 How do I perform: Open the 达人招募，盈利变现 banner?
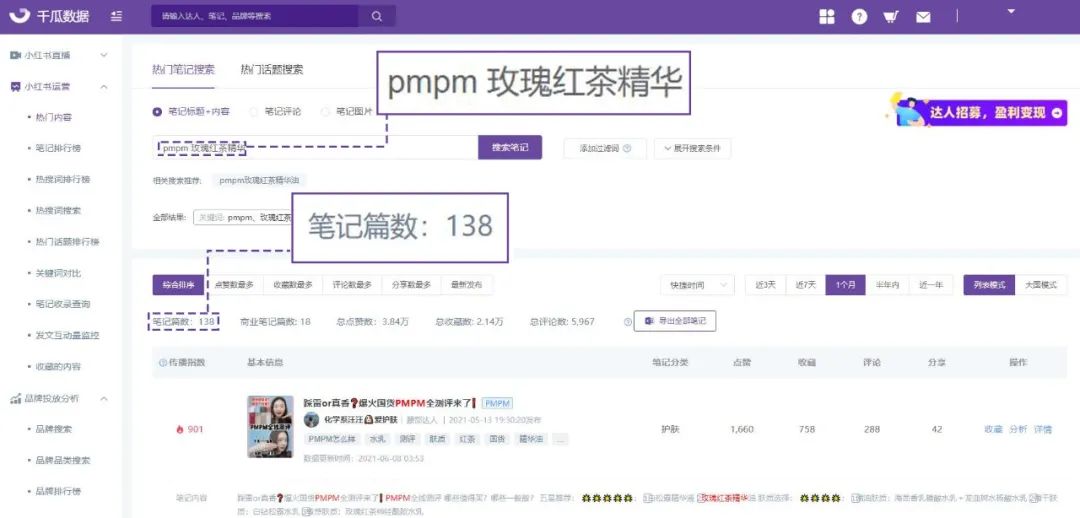pos(976,112)
